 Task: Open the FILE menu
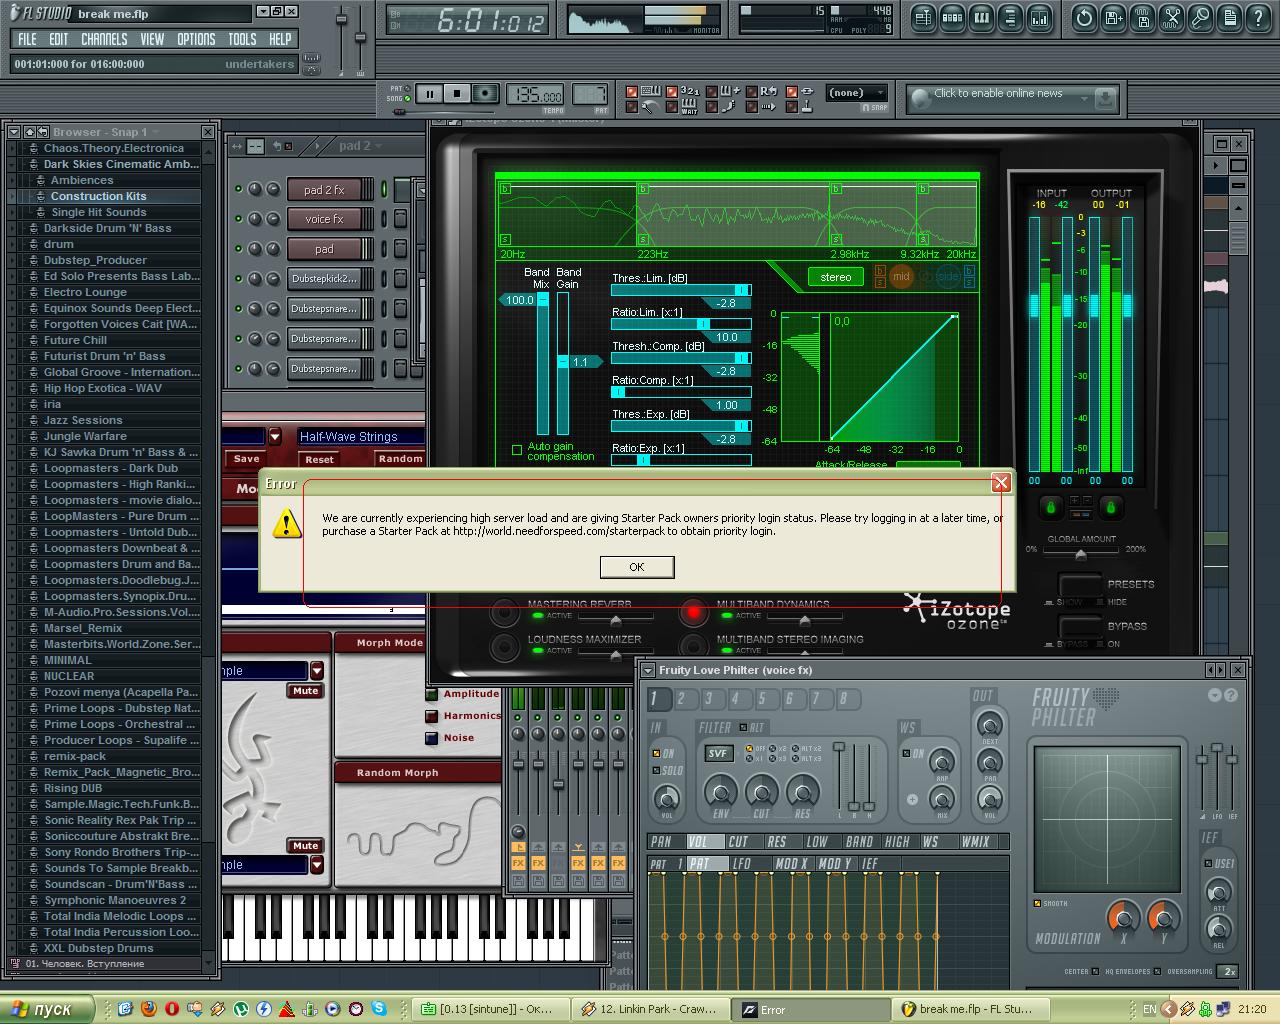[x=27, y=39]
